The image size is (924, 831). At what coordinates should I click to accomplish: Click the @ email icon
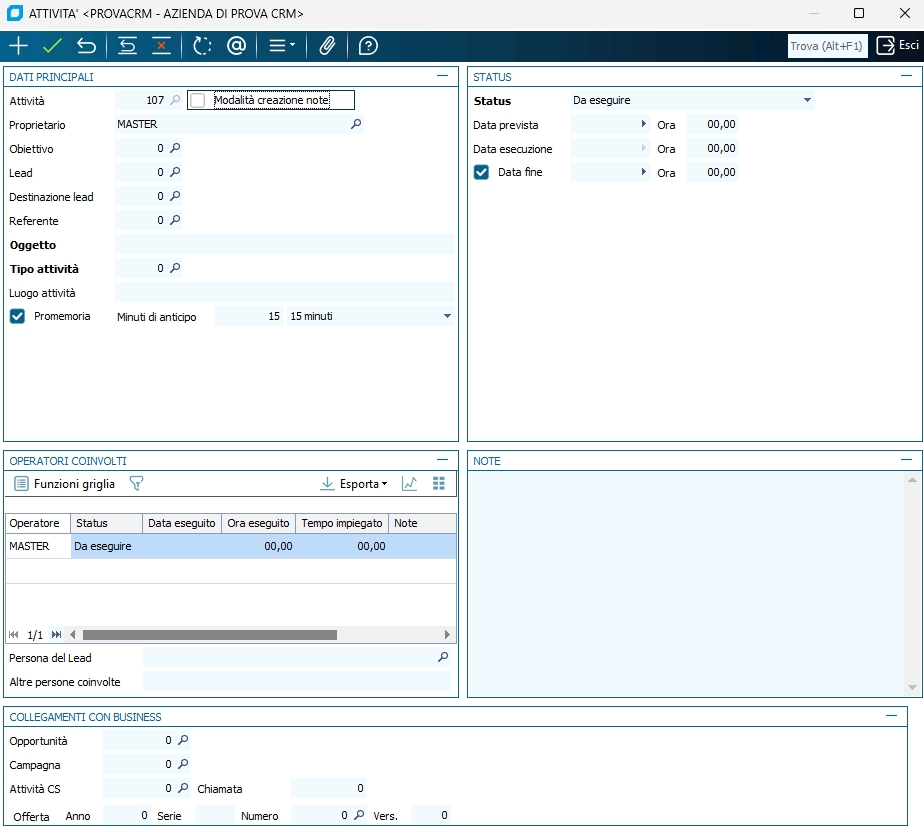point(236,46)
